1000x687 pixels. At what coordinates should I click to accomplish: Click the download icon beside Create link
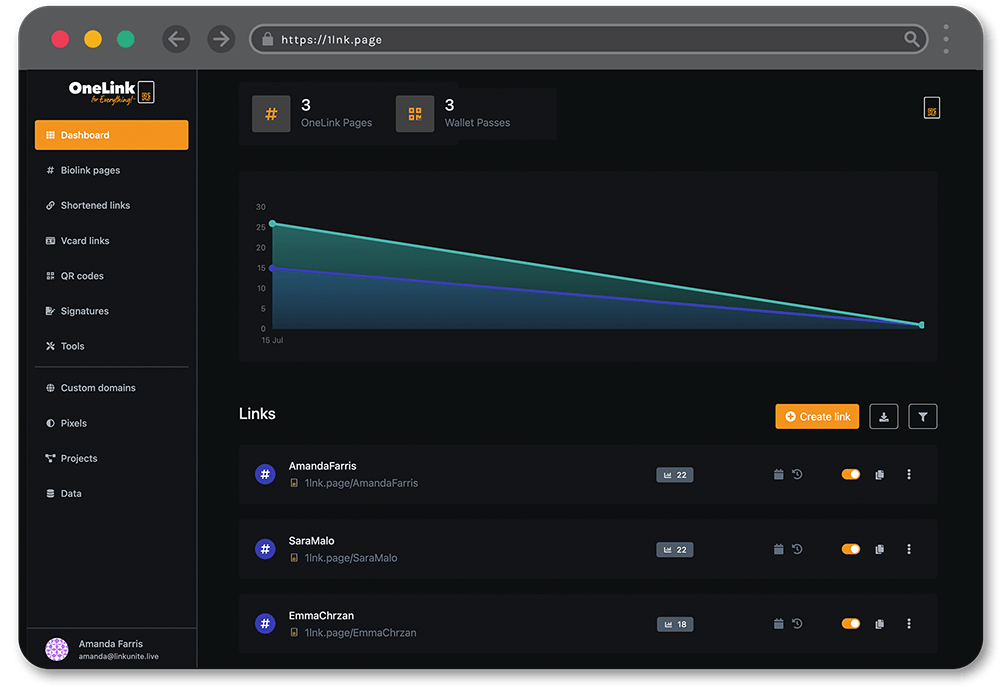(x=883, y=417)
